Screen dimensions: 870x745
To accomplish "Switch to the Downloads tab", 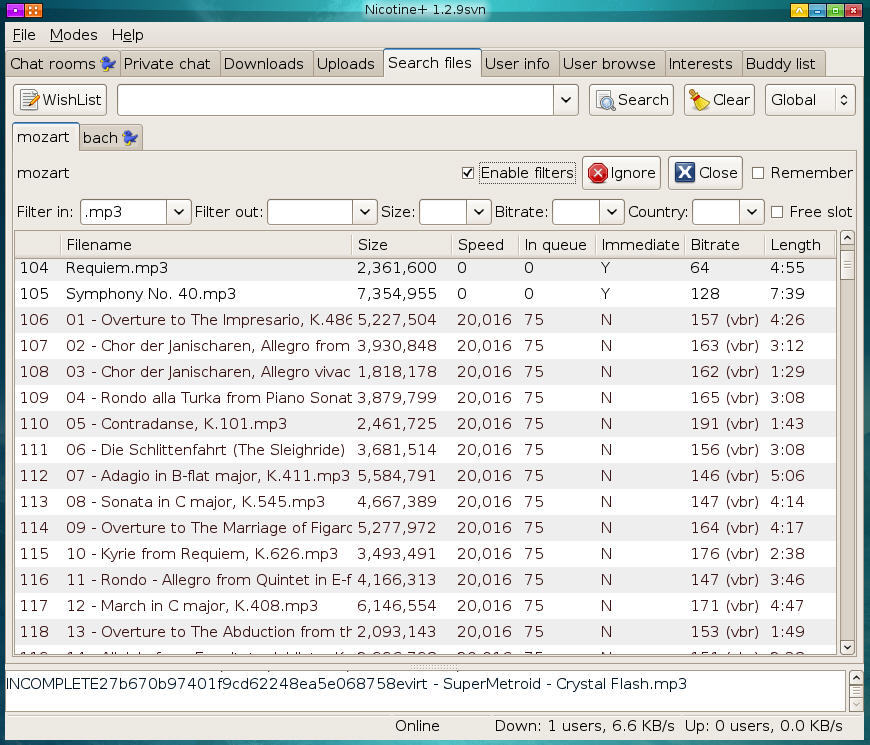I will [265, 63].
